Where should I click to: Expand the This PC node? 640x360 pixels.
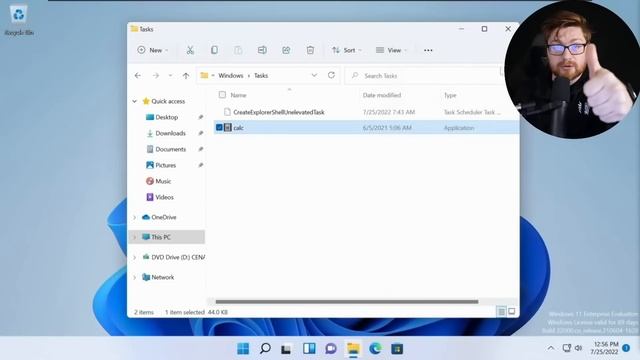[134, 237]
